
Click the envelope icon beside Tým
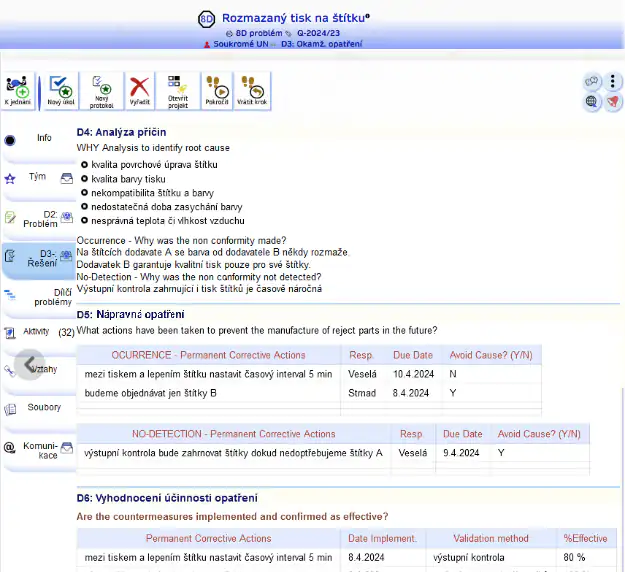[x=66, y=179]
